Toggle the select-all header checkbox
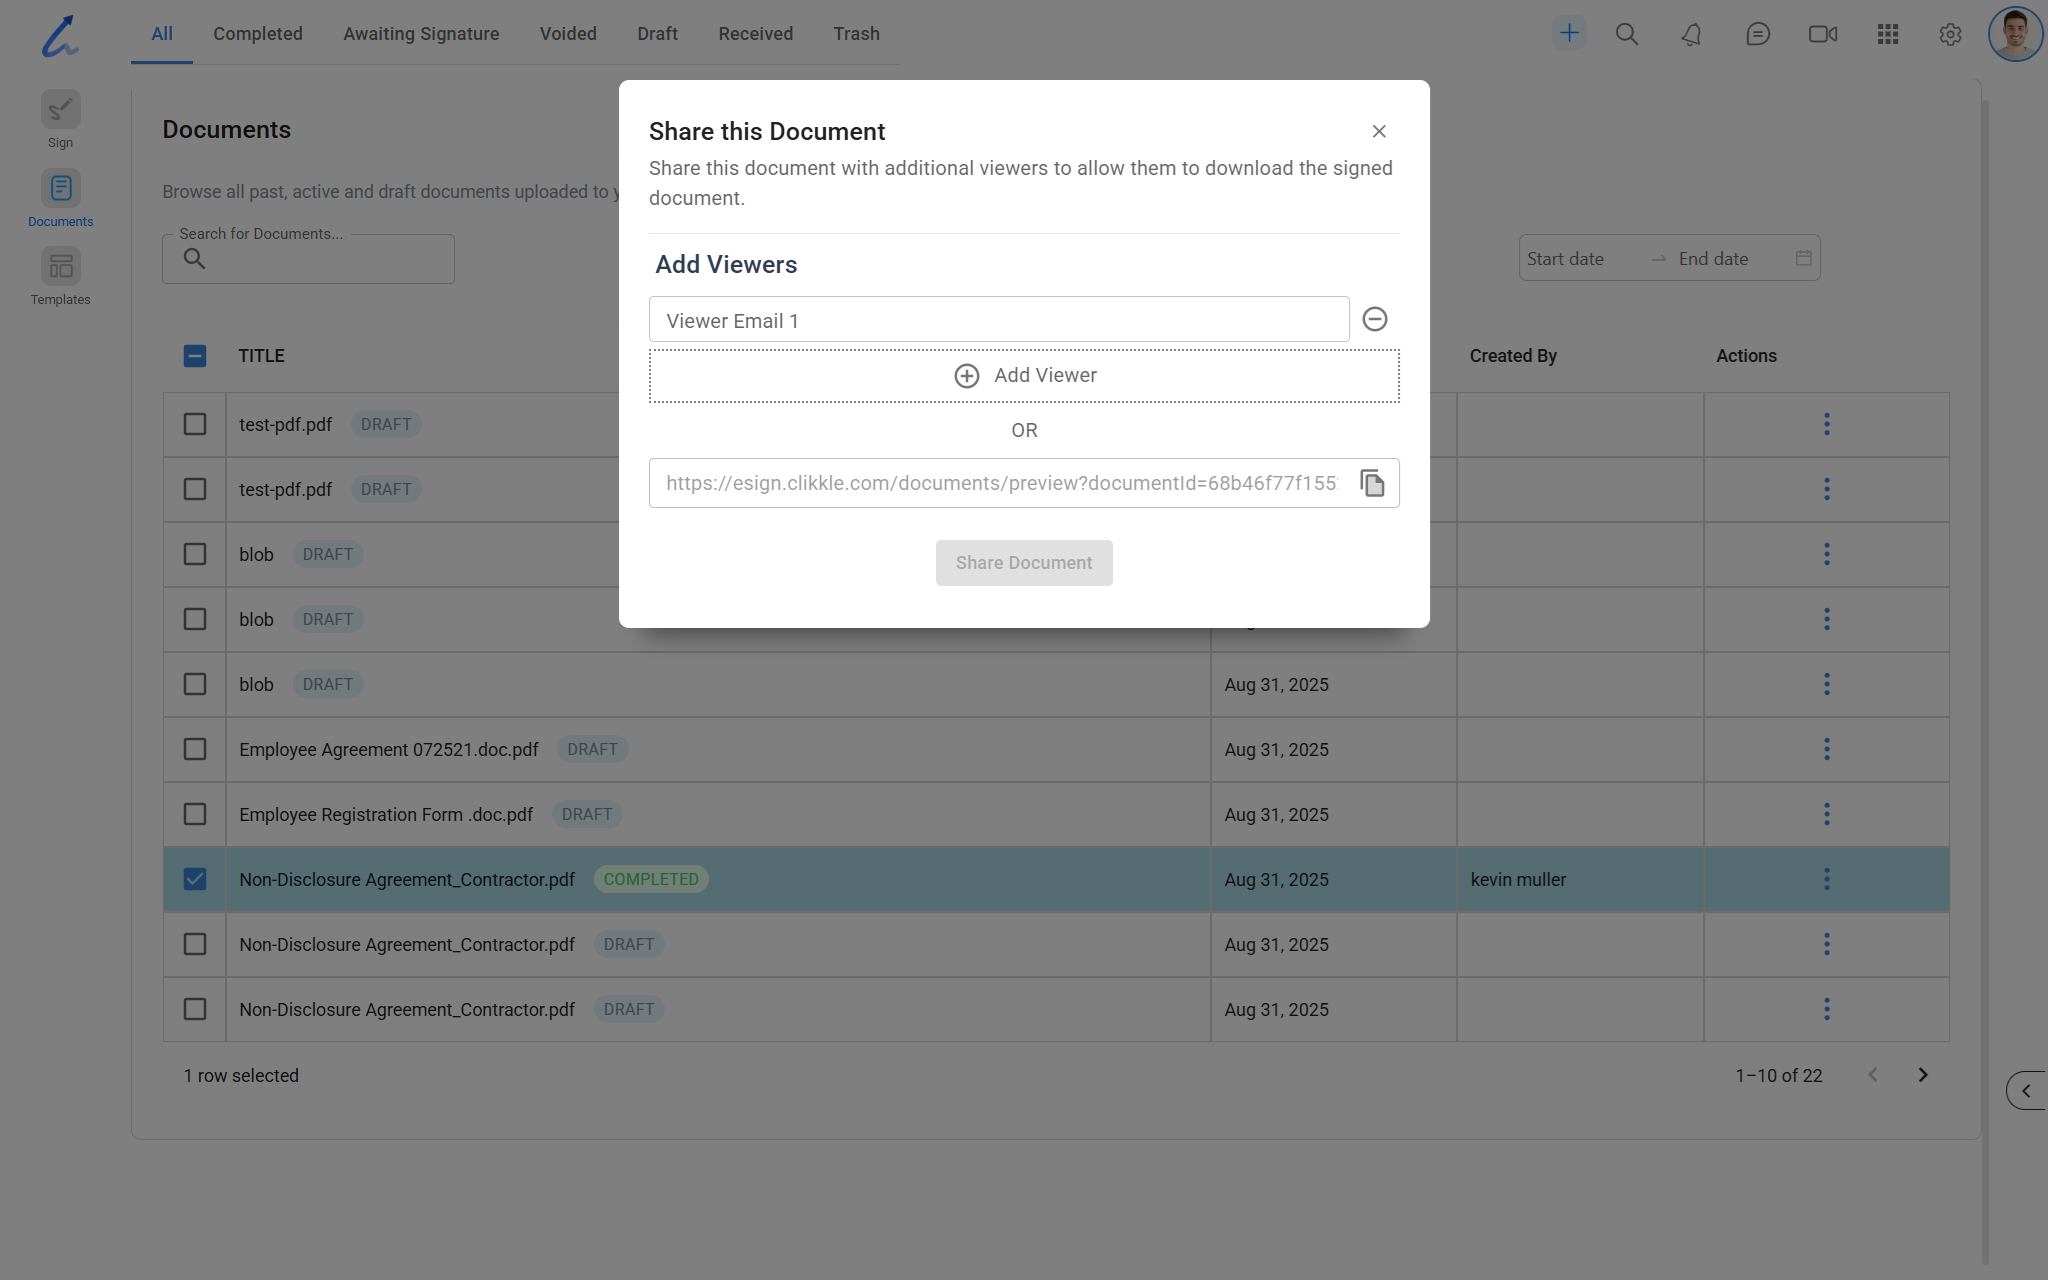The width and height of the screenshot is (2048, 1280). point(195,356)
